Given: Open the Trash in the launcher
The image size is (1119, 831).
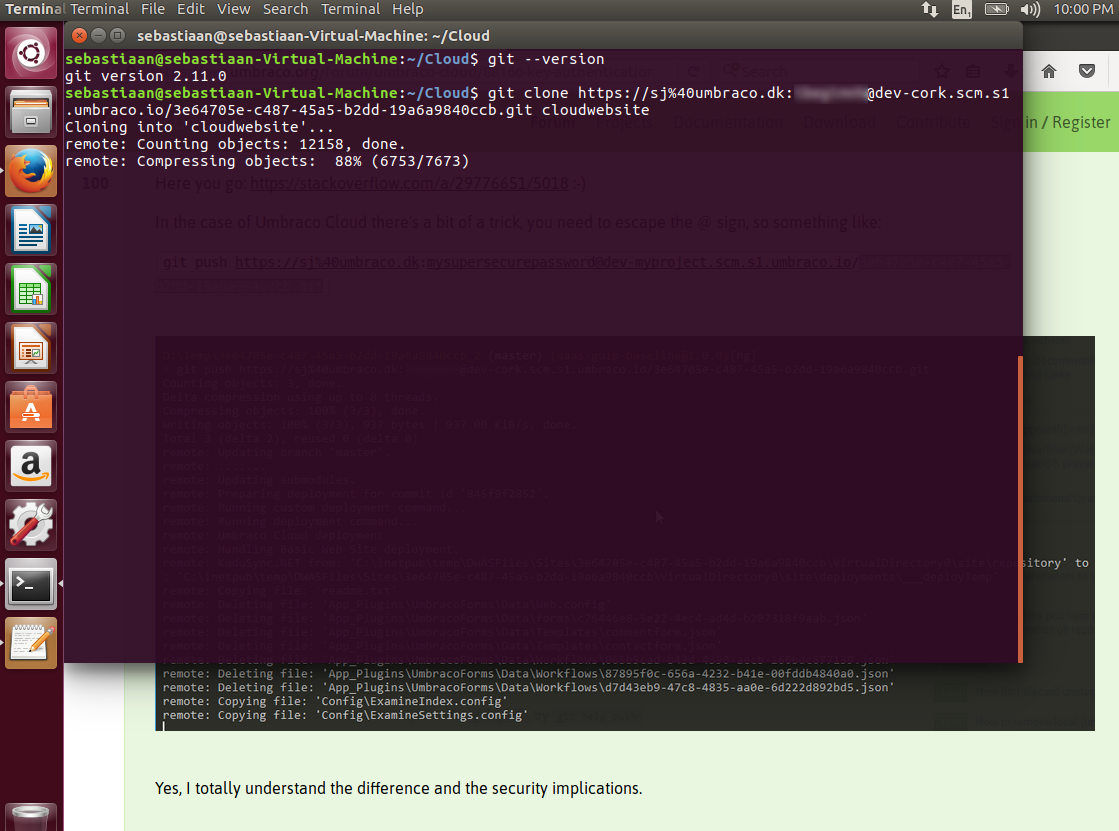Looking at the screenshot, I should pos(31,817).
